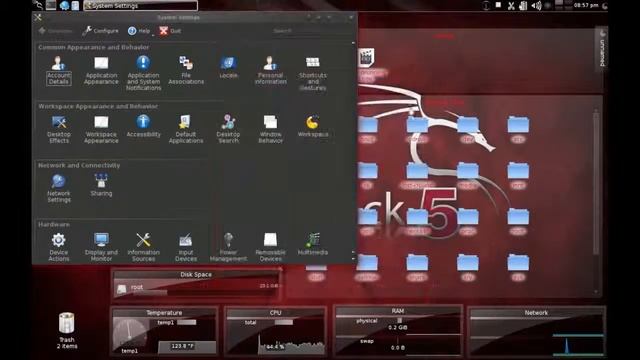The width and height of the screenshot is (640, 360).
Task: Open Input Devices settings
Action: [x=186, y=247]
